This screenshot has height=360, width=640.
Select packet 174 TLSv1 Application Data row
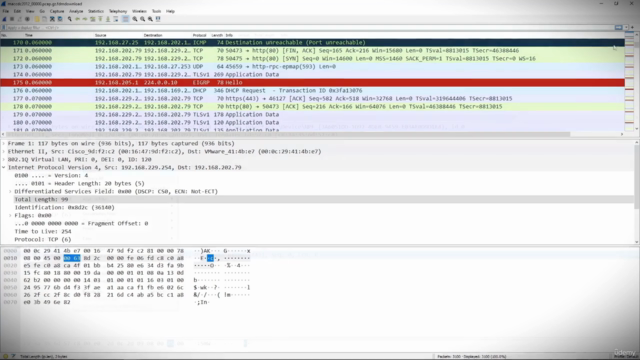(x=312, y=75)
